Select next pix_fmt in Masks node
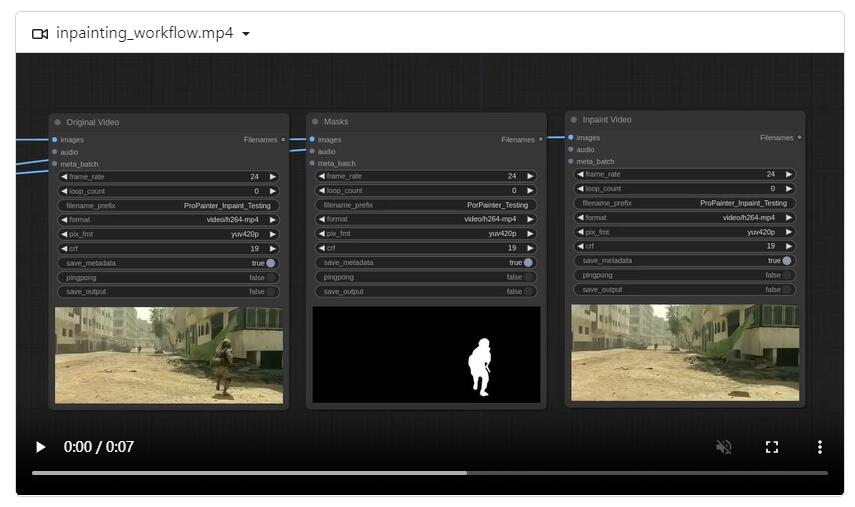The image size is (855, 507). [529, 233]
